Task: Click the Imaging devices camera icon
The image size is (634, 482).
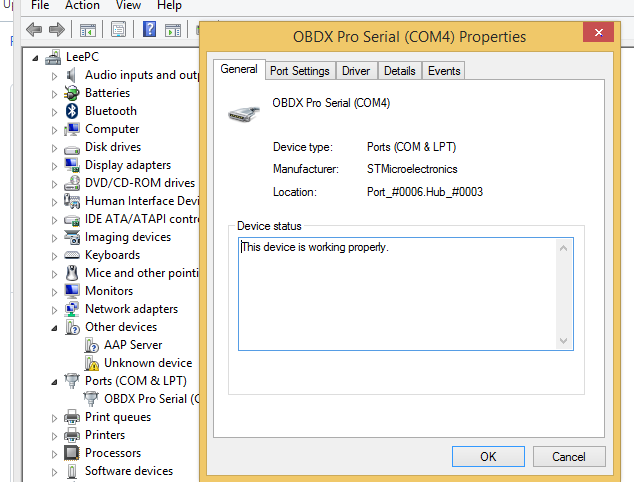Action: [x=72, y=237]
